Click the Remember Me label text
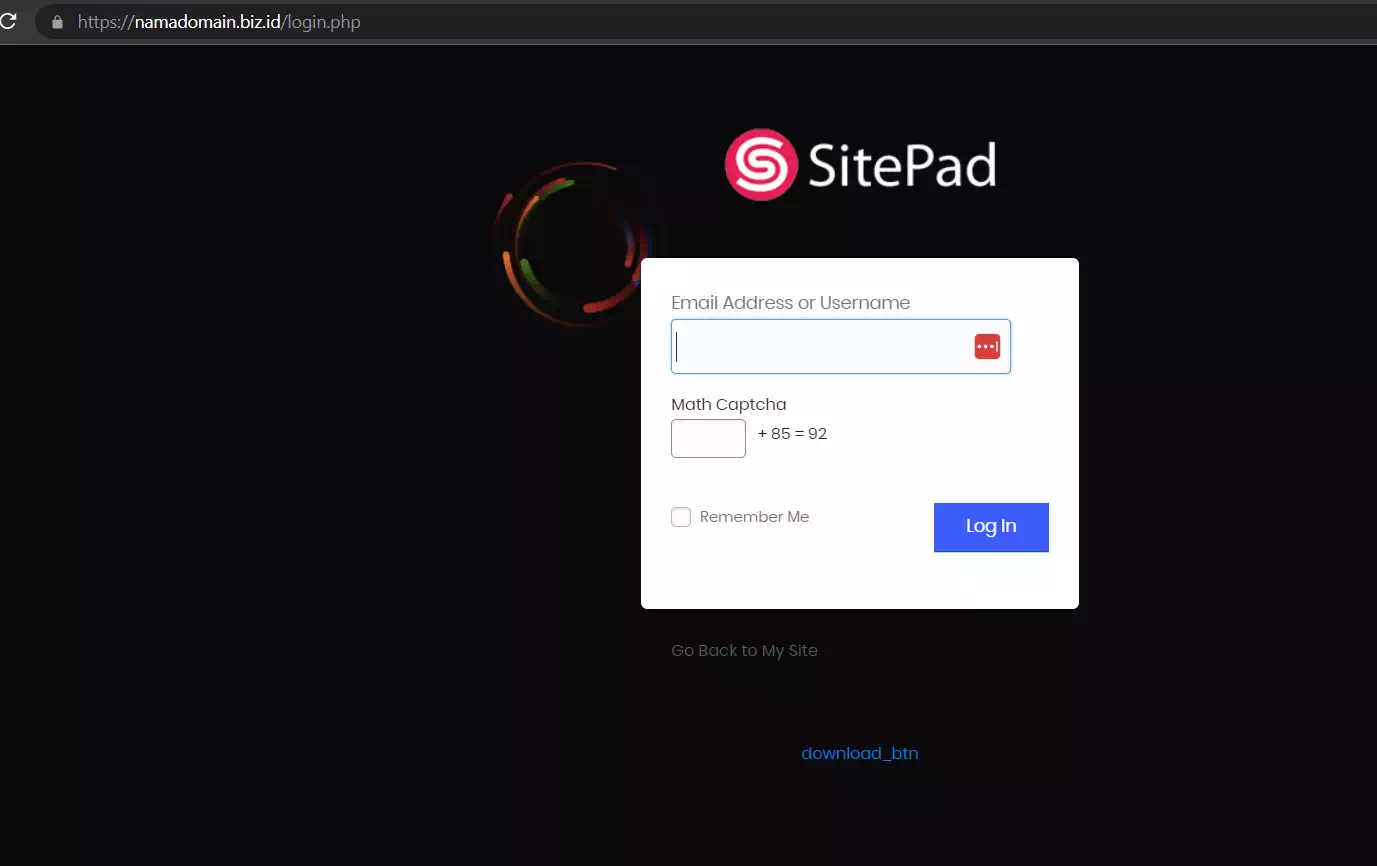The width and height of the screenshot is (1377, 866). click(x=754, y=517)
